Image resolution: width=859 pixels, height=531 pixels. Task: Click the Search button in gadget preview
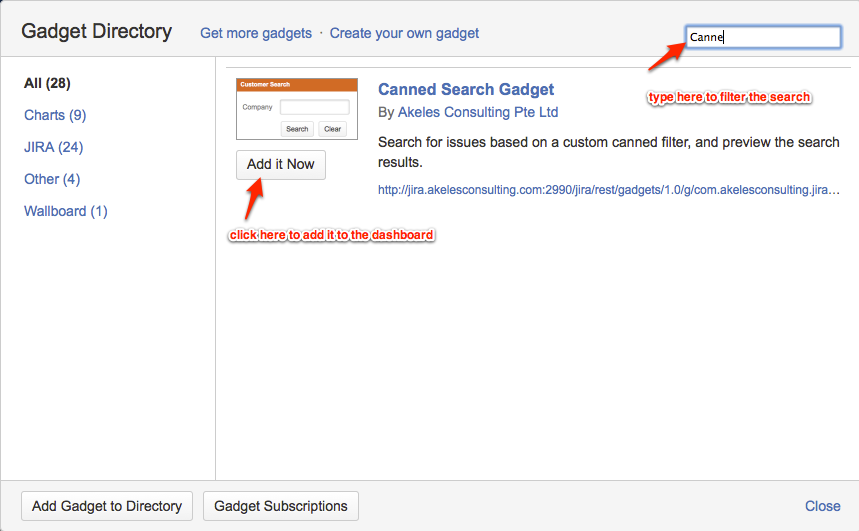[x=297, y=129]
